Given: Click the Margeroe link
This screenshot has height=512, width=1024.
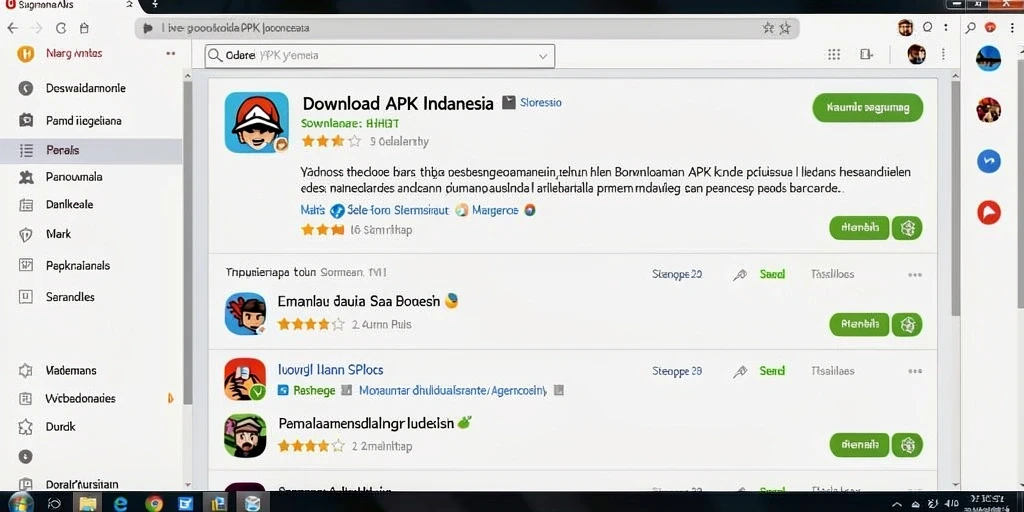Looking at the screenshot, I should 495,210.
